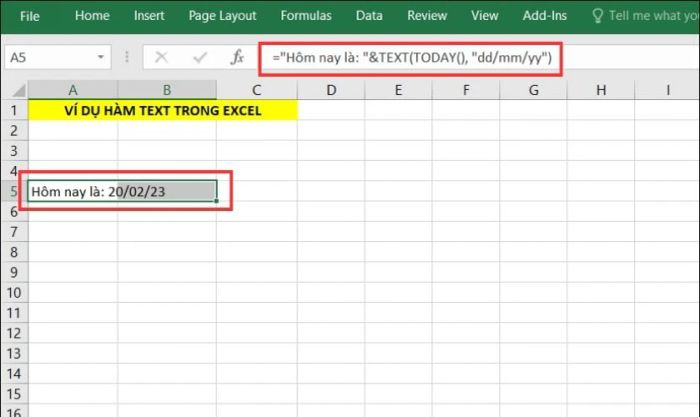
Task: Click the Cancel (X) formula icon
Action: point(161,57)
